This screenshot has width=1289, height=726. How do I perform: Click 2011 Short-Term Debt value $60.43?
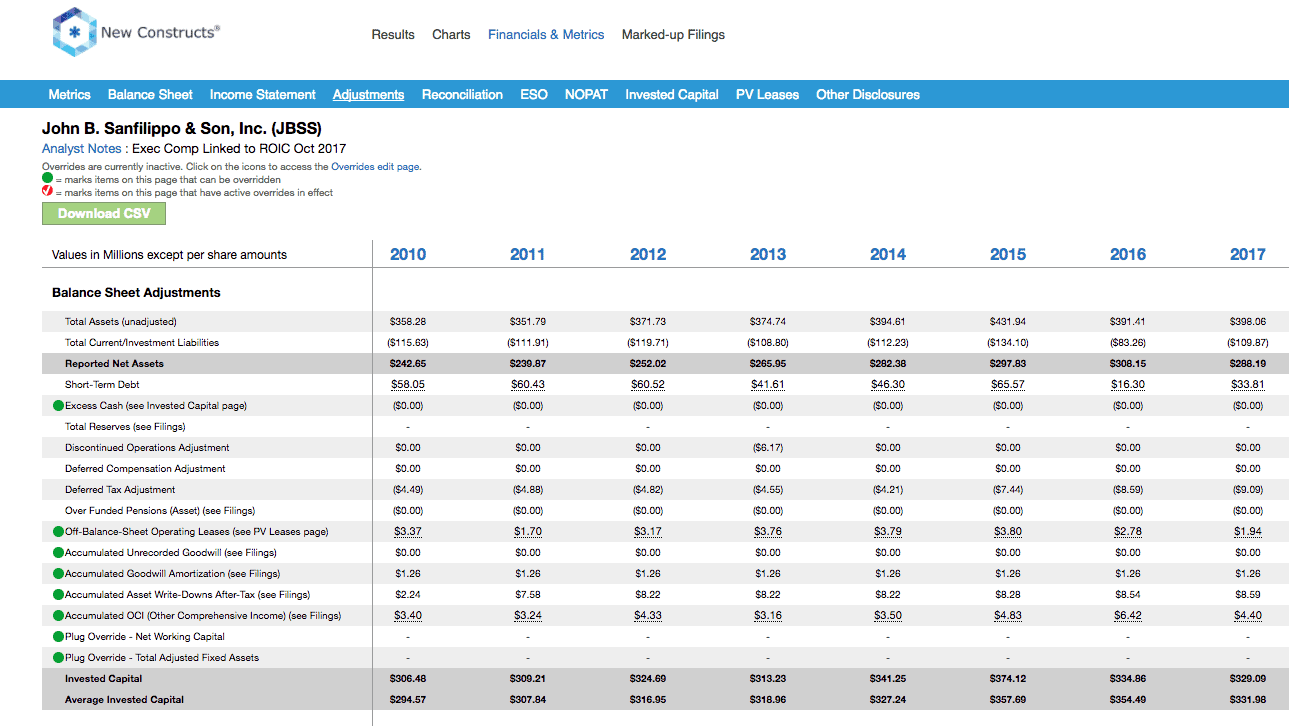(528, 385)
